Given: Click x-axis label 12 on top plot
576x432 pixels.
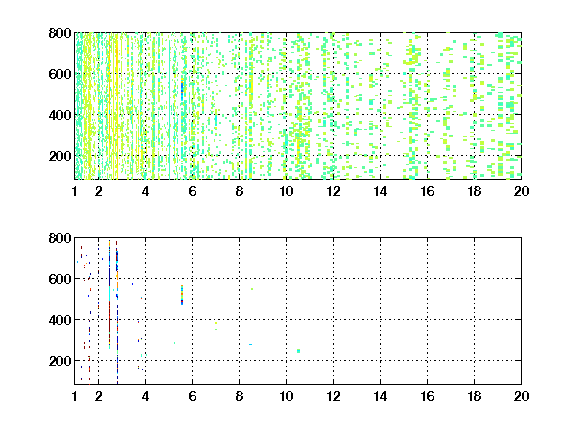Looking at the screenshot, I should tap(333, 191).
